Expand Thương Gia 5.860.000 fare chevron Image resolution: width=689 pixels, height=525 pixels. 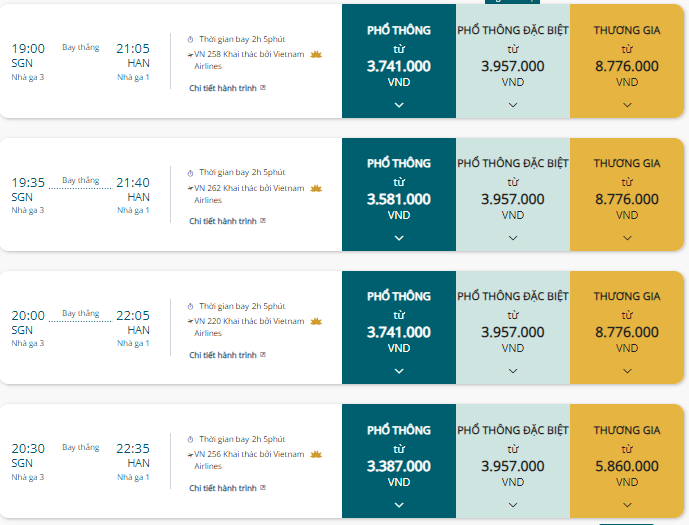tap(627, 505)
